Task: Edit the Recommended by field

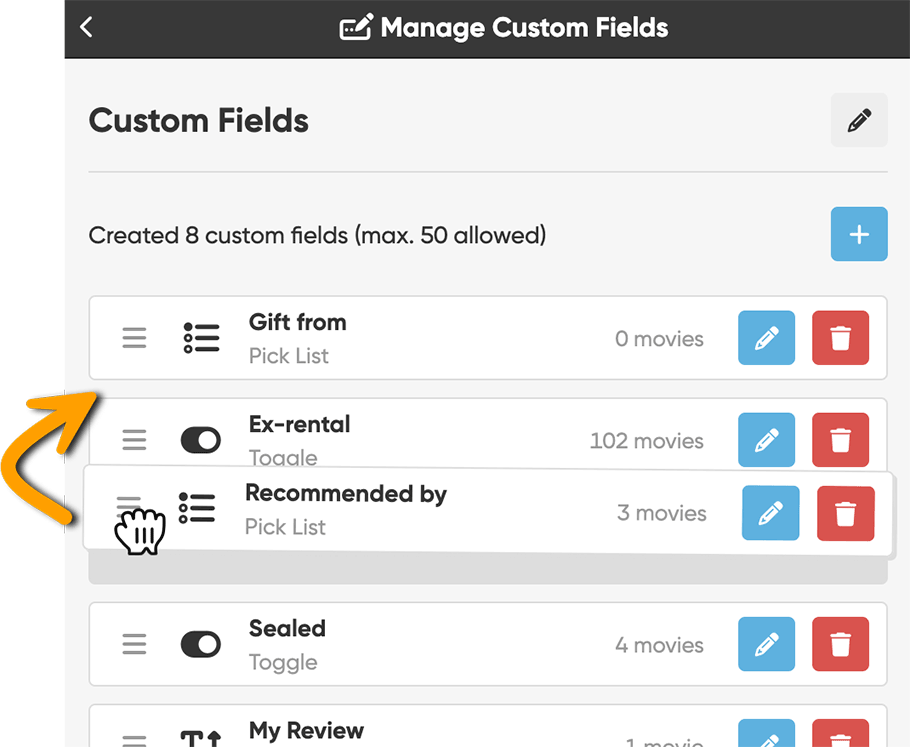Action: 770,513
